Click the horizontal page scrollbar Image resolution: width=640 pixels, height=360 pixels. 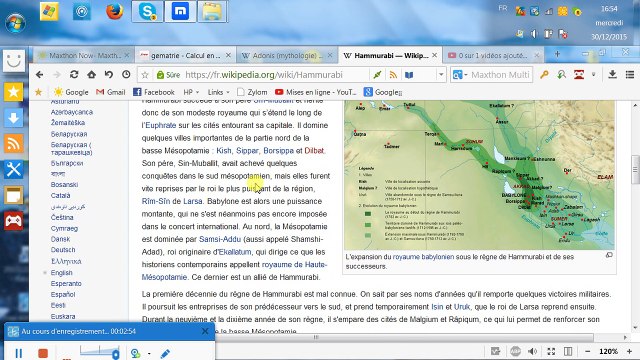(316, 338)
